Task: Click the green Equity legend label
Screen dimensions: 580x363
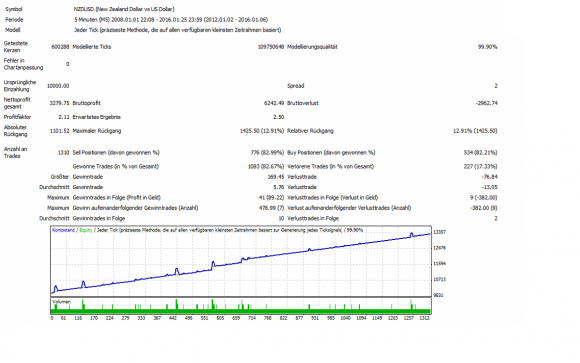Action: pyautogui.click(x=85, y=230)
